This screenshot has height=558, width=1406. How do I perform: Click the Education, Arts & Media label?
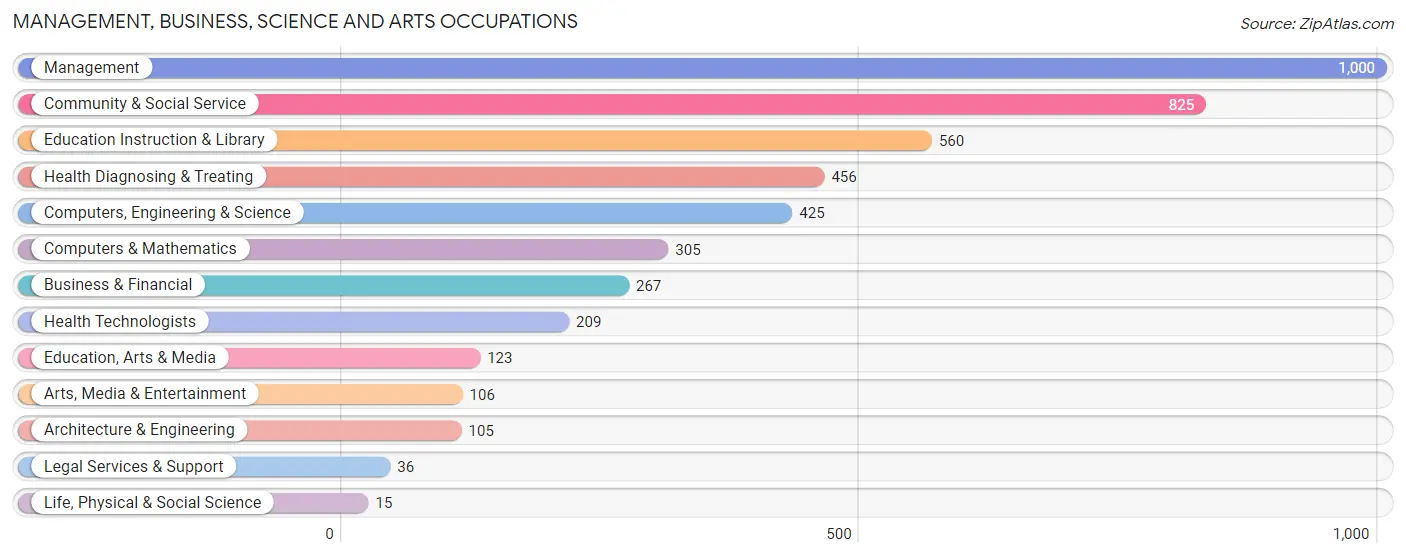(x=130, y=358)
